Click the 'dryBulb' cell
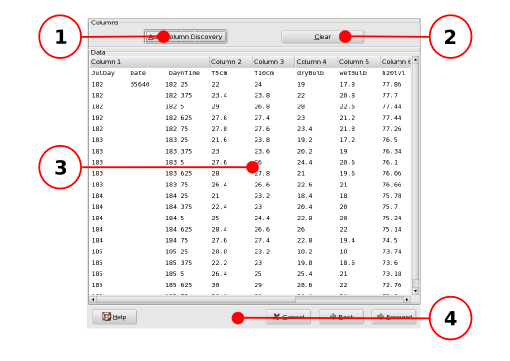Image resolution: width=510 pixels, height=361 pixels. click(x=310, y=73)
